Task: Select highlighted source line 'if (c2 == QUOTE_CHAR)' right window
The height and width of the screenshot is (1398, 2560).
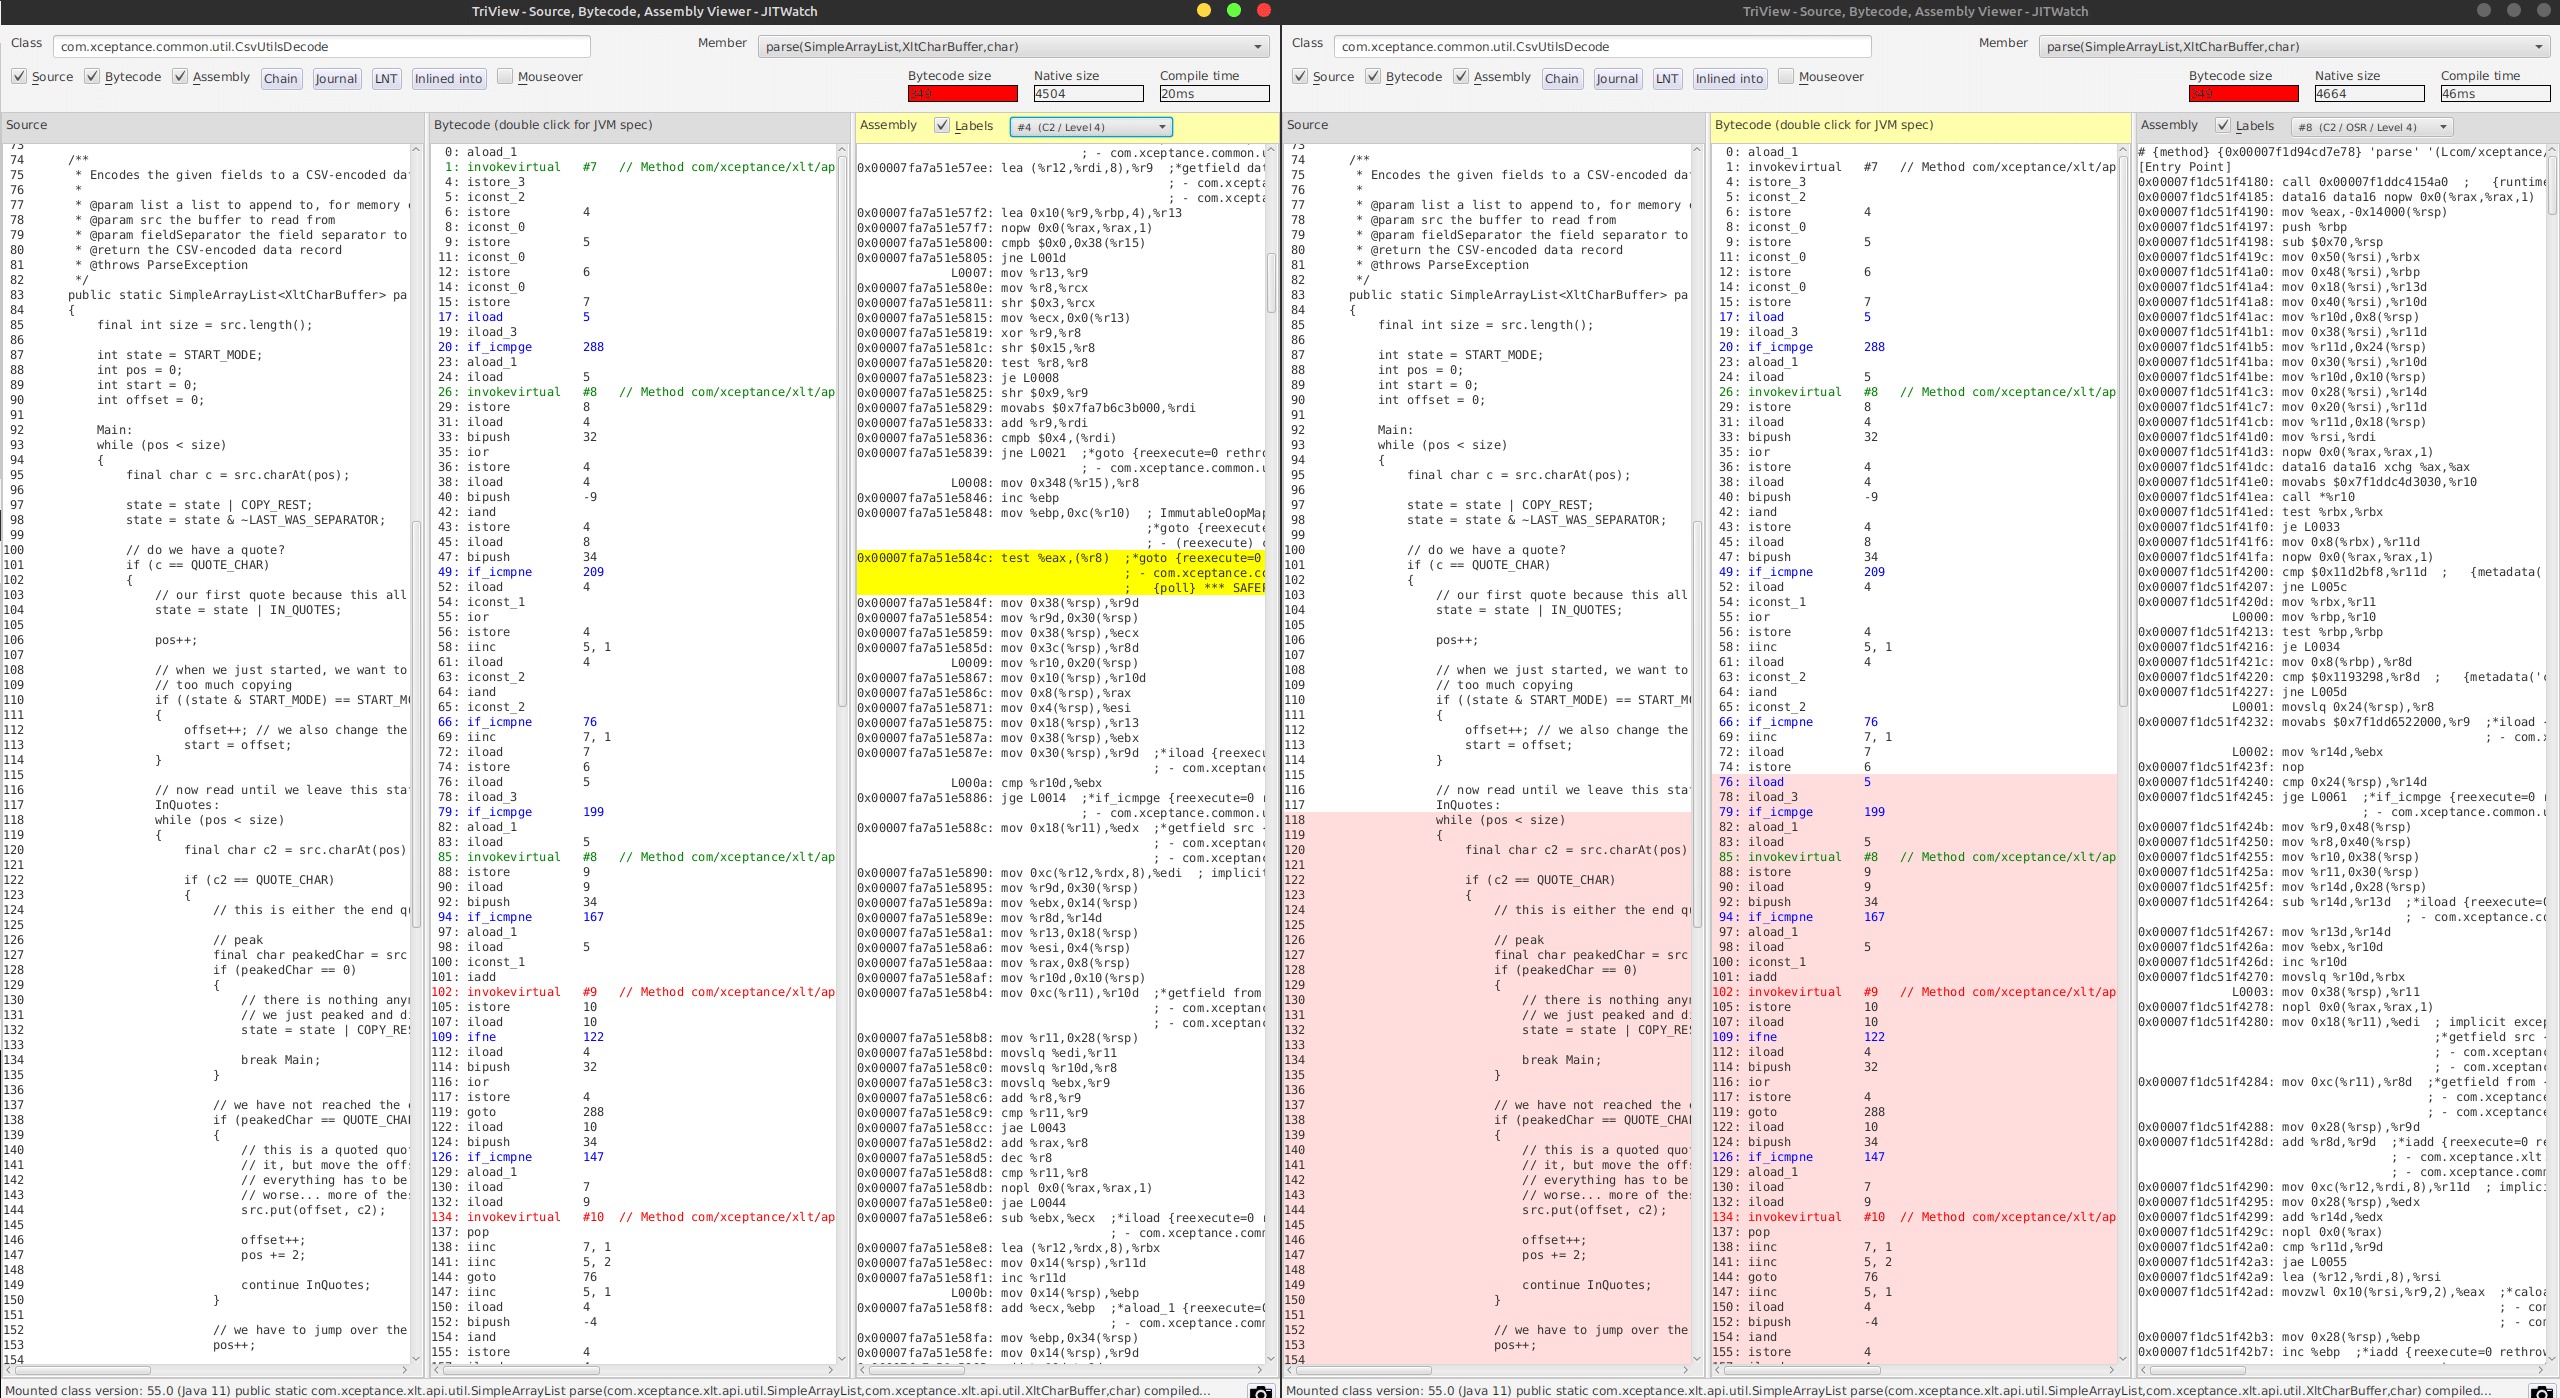Action: pos(1539,880)
